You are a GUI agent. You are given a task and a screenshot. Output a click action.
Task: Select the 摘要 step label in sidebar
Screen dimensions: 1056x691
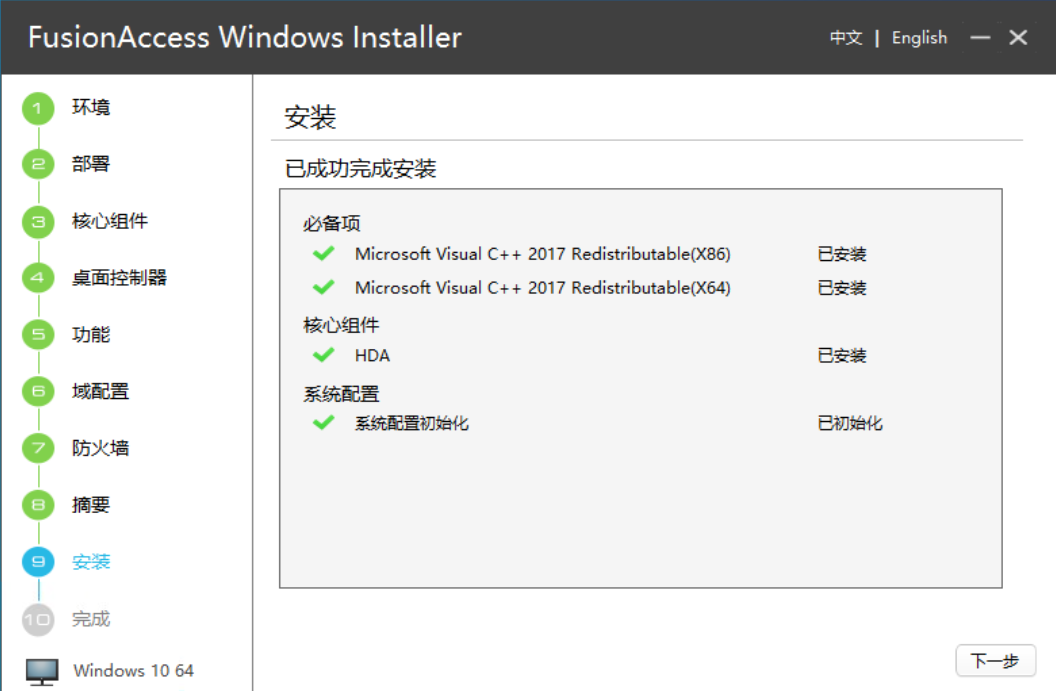[91, 505]
